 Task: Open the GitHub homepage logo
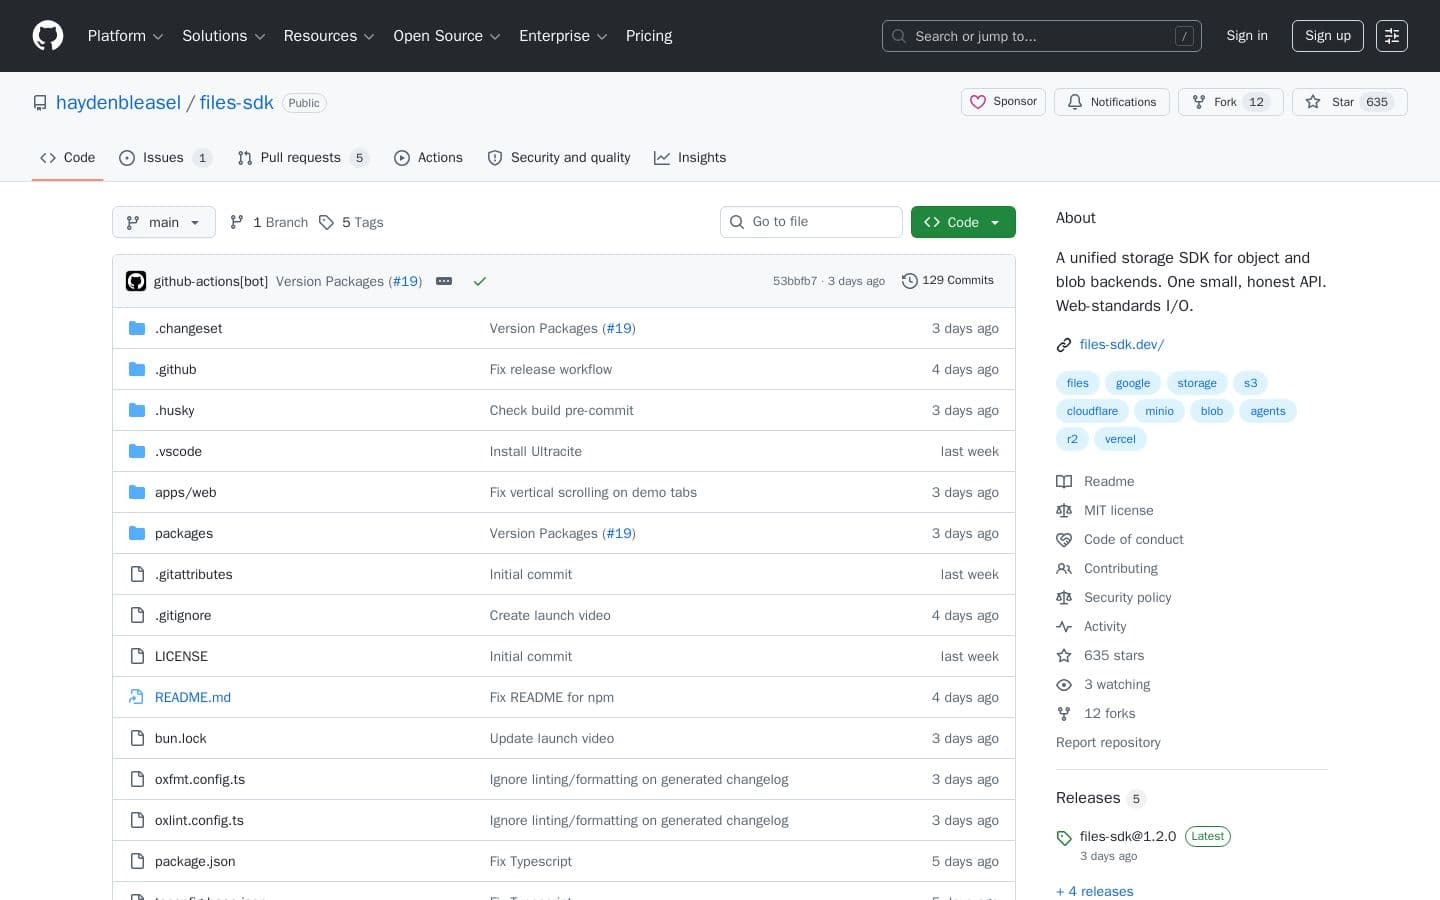pos(48,36)
